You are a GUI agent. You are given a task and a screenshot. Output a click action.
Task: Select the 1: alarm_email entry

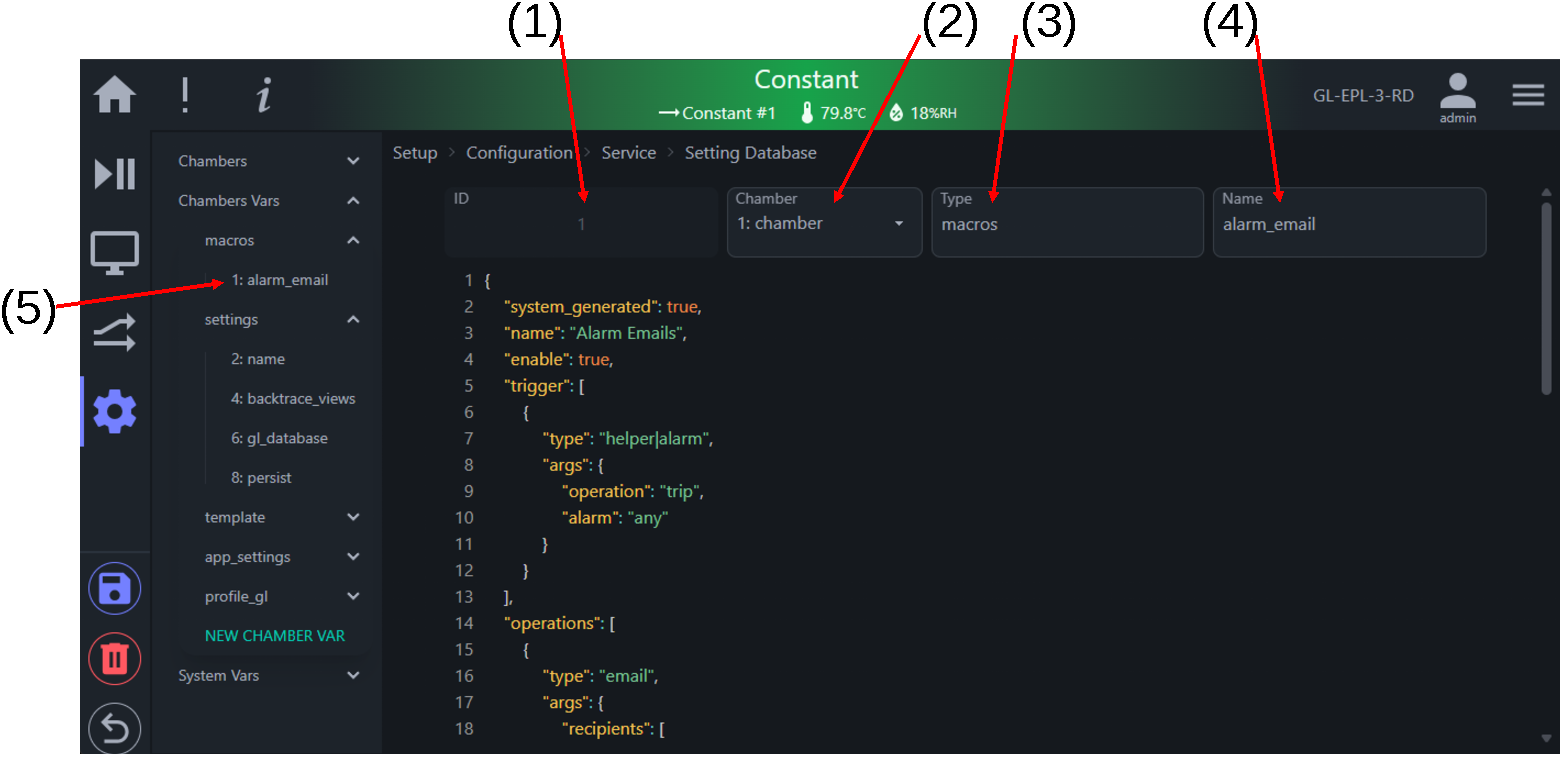point(280,280)
